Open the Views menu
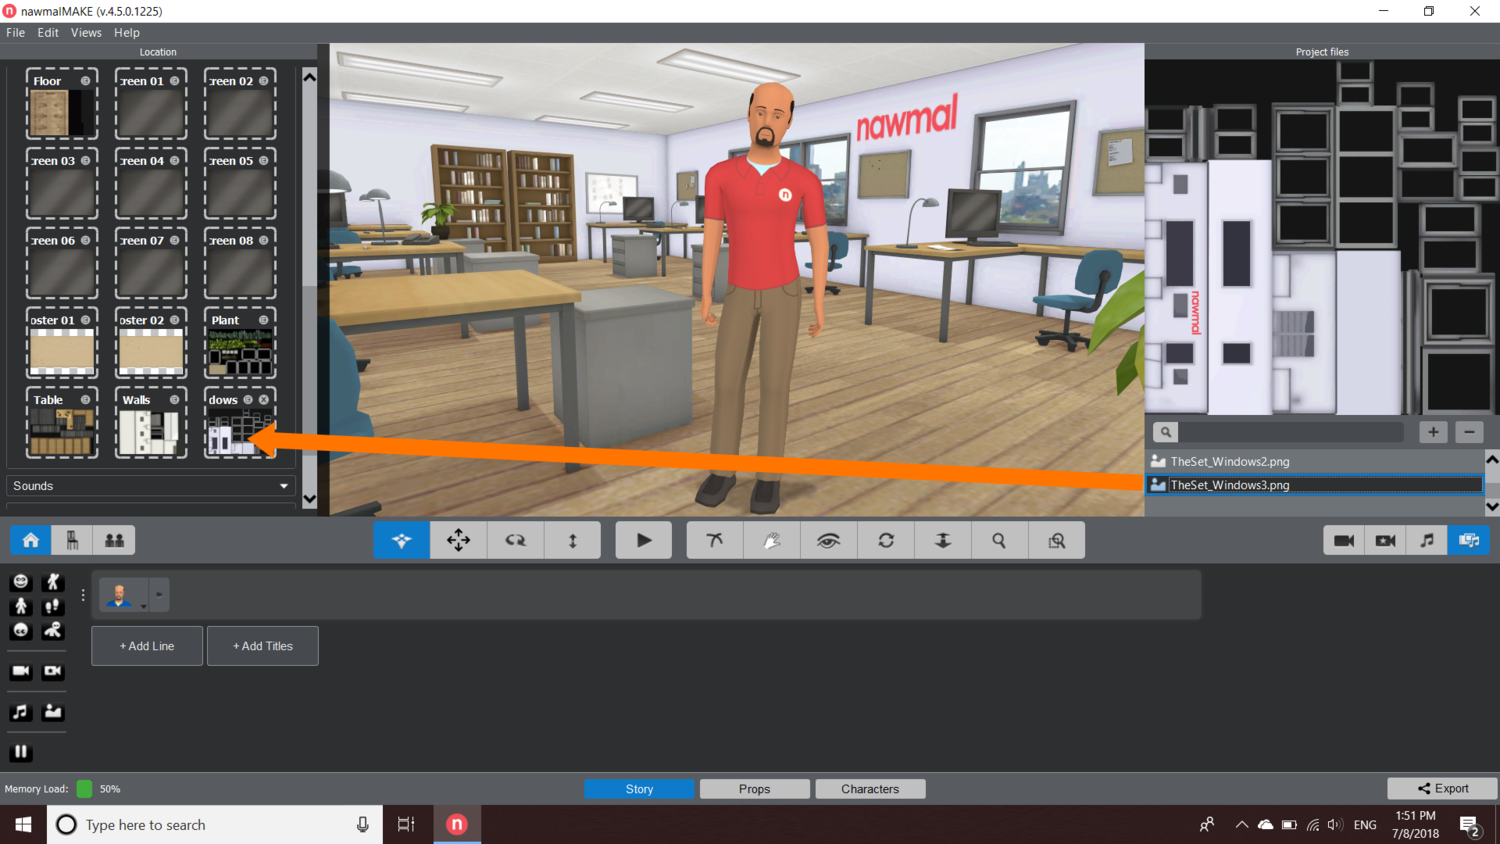 pyautogui.click(x=86, y=33)
